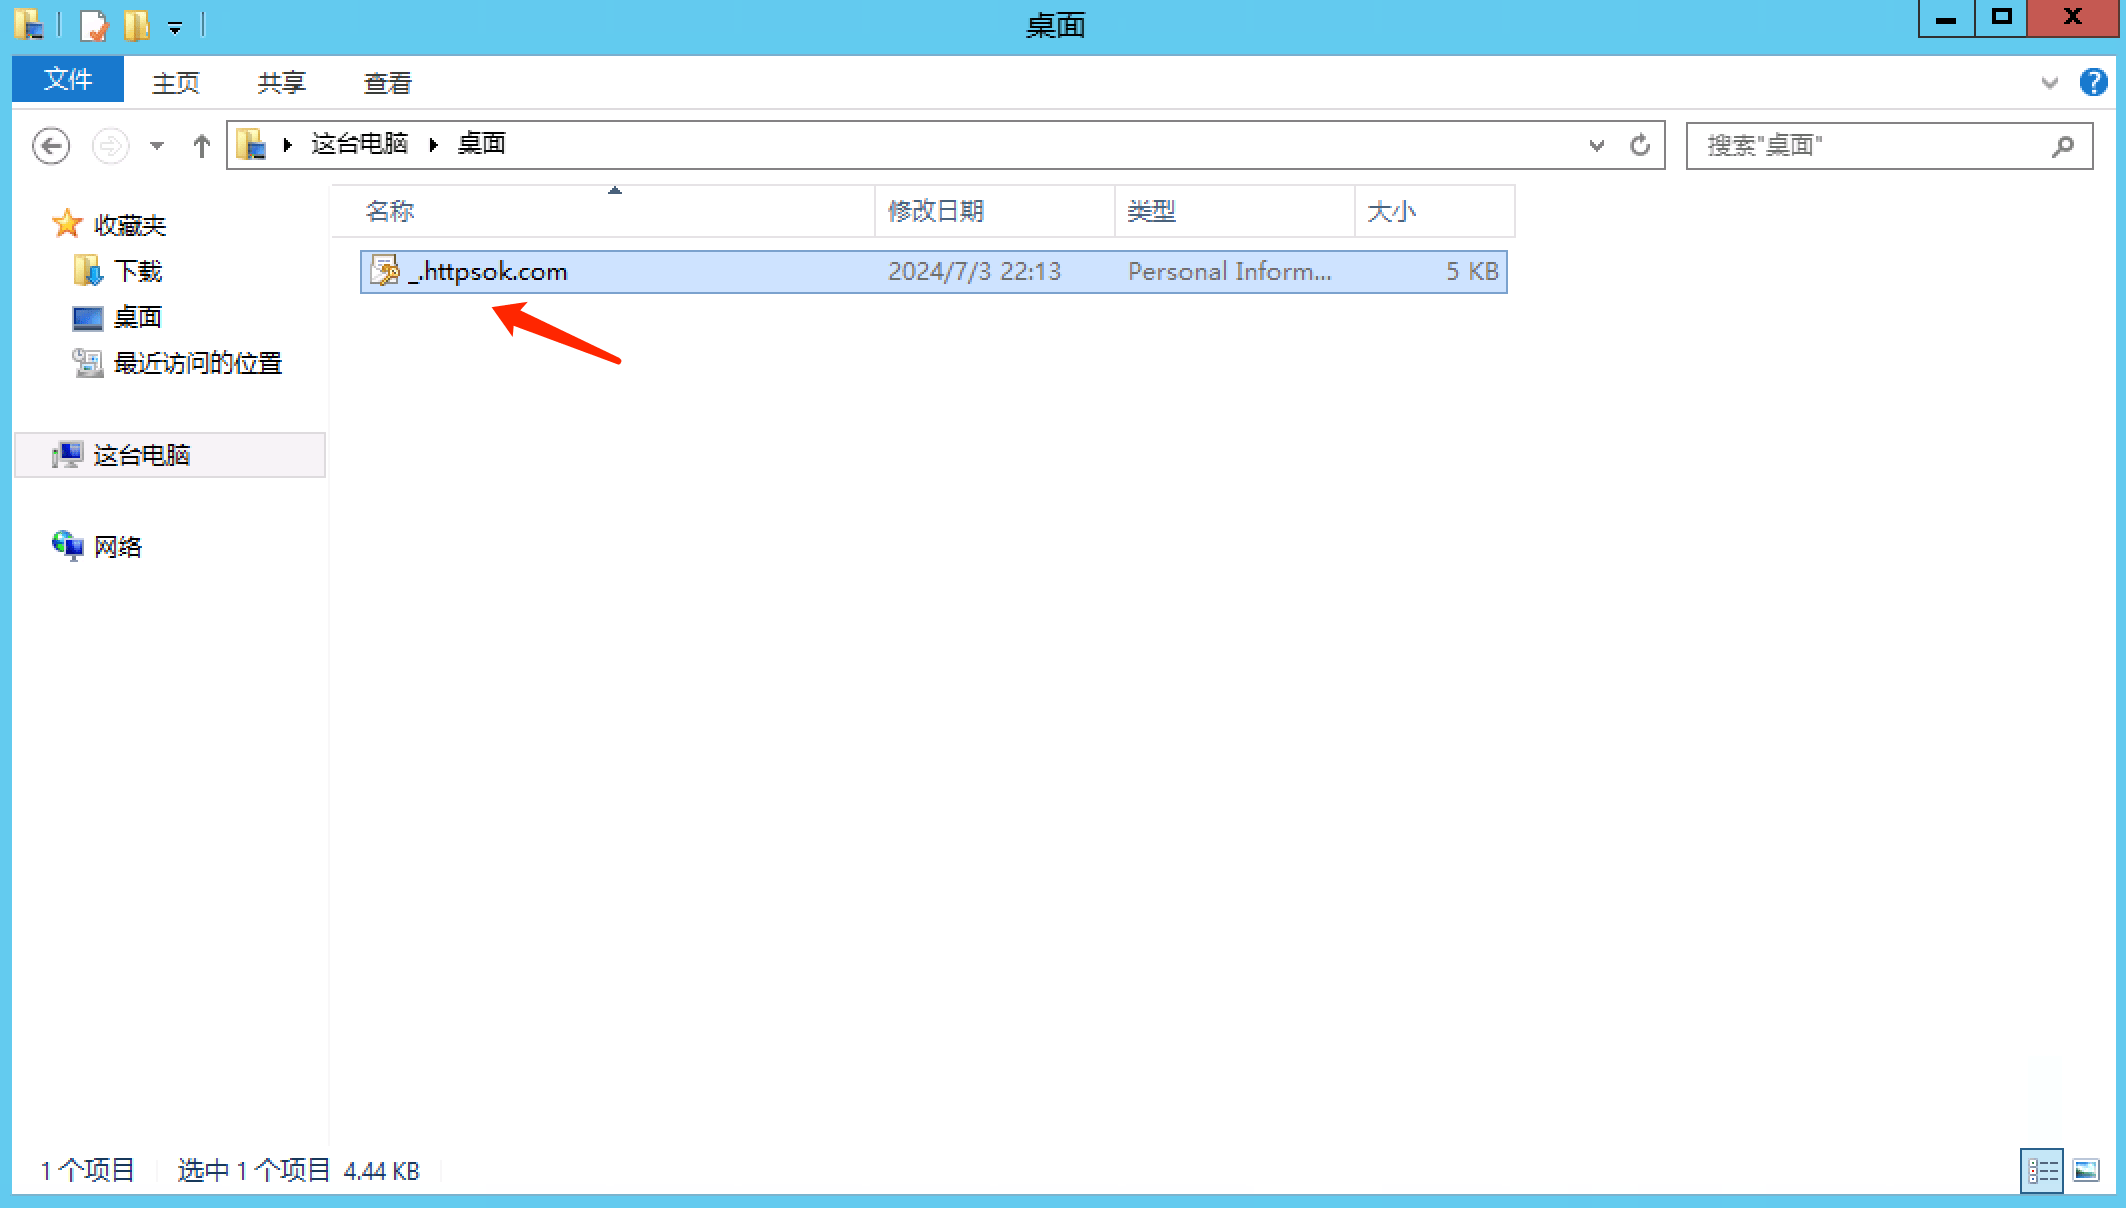Click the new folder quick access icon
The height and width of the screenshot is (1208, 2126).
tap(136, 25)
